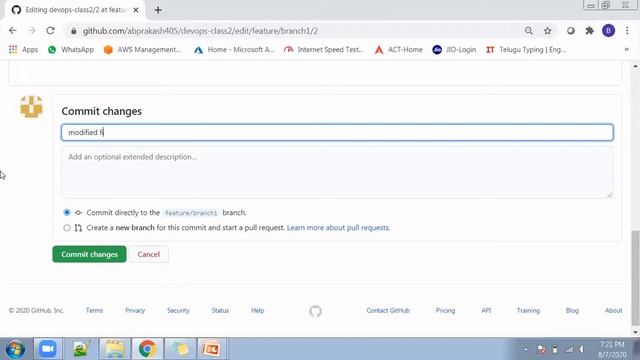The height and width of the screenshot is (360, 640).
Task: Click the browser back arrow
Action: 13,31
